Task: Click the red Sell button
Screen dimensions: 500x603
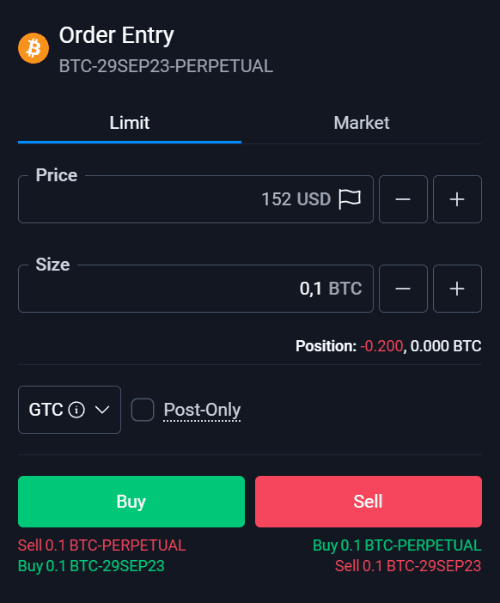Action: (x=368, y=501)
